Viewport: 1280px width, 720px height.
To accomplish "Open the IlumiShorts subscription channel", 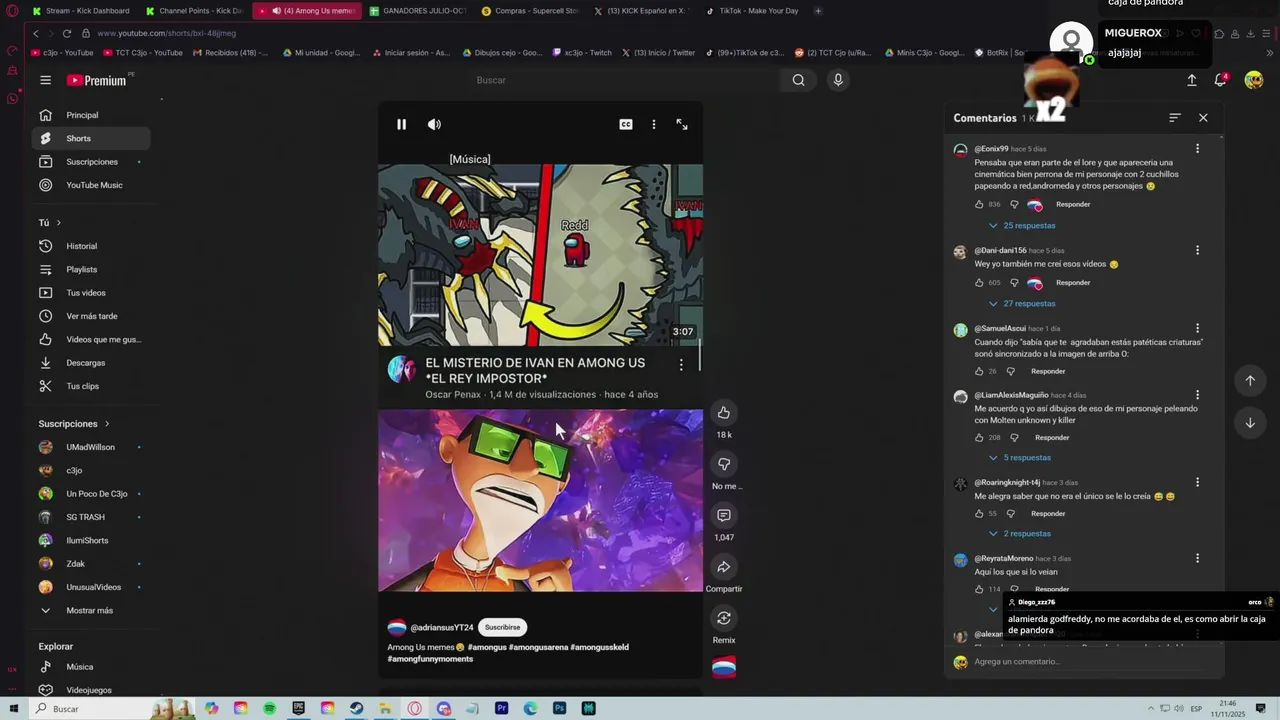I will (x=91, y=540).
